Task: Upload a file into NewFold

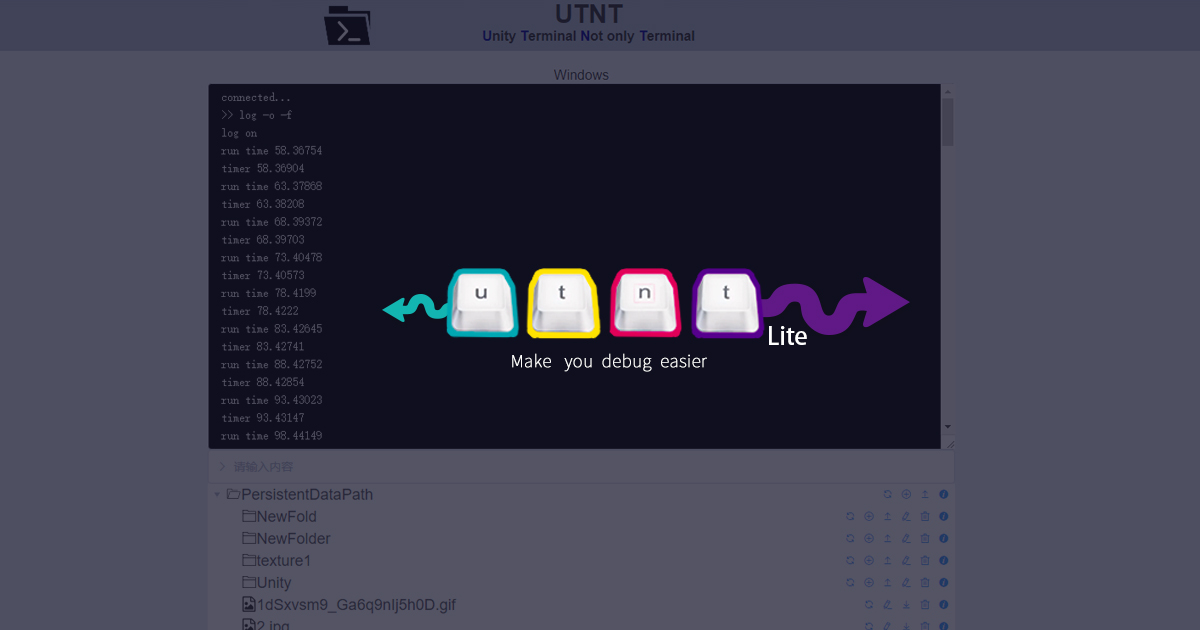Action: pos(887,516)
